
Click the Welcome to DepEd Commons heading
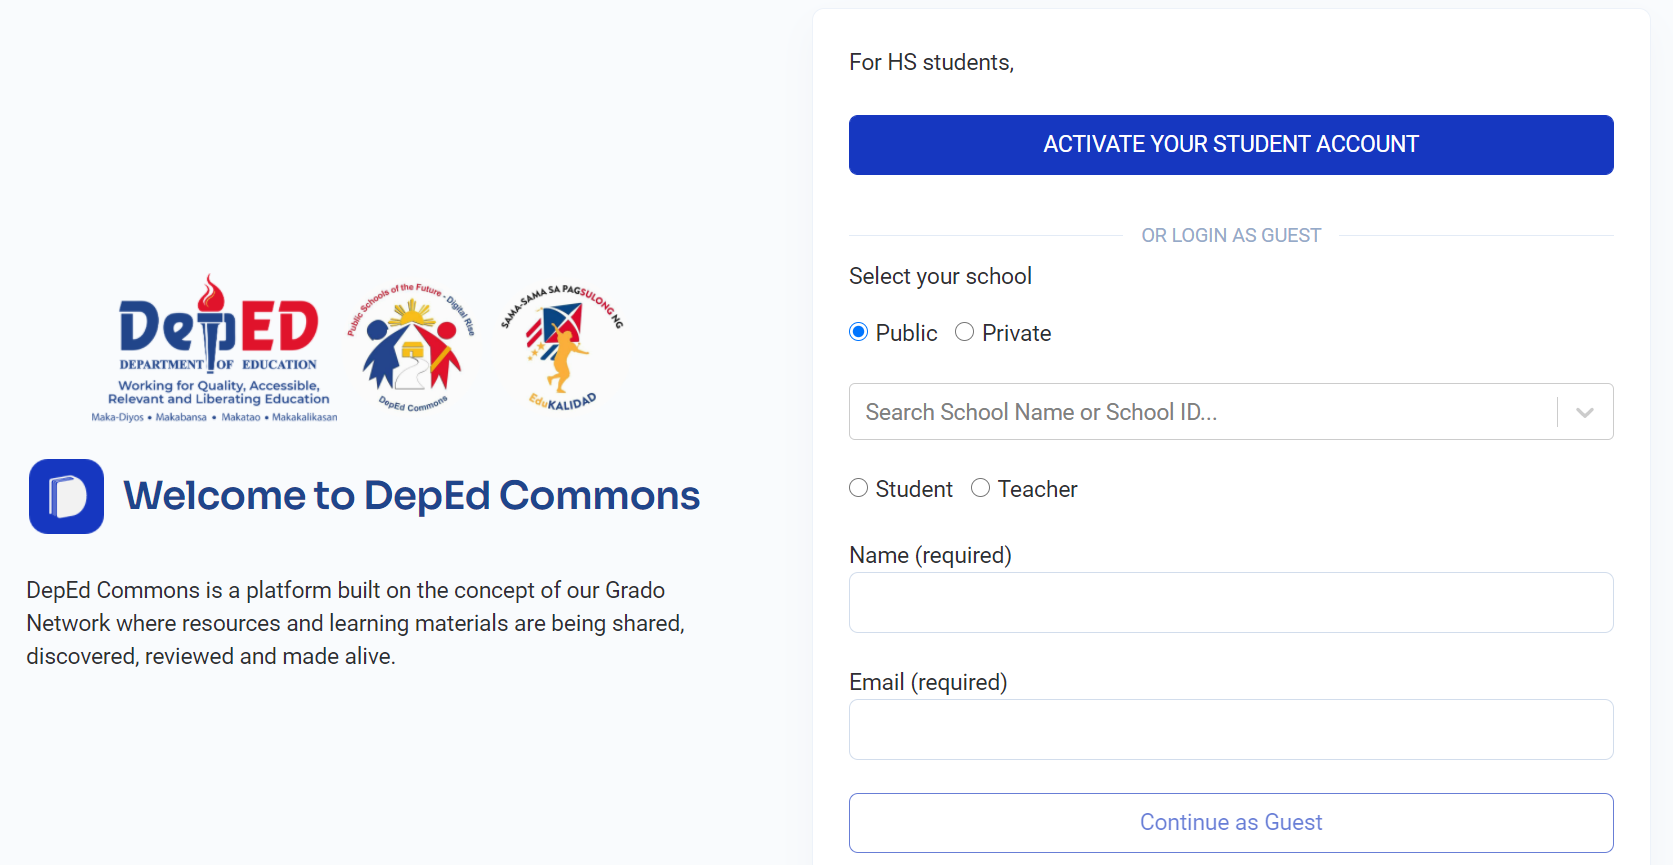411,495
